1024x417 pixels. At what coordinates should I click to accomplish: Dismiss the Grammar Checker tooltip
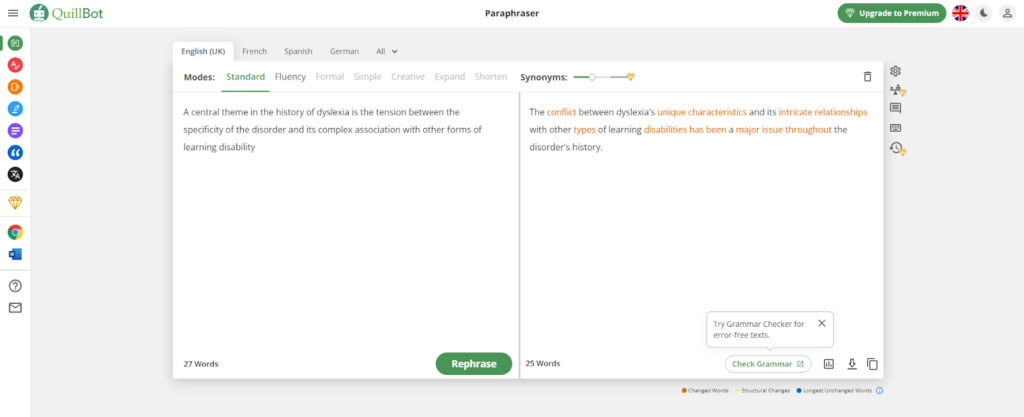tap(821, 323)
